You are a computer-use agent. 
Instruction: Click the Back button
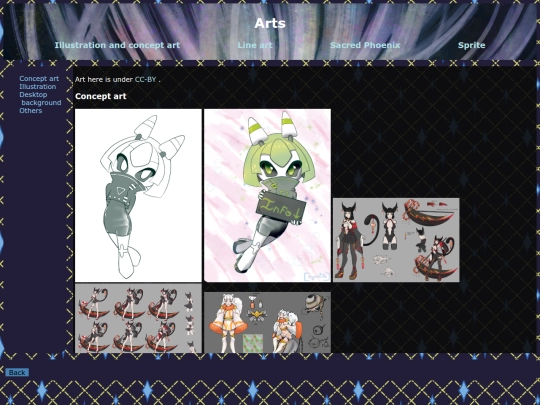point(17,372)
